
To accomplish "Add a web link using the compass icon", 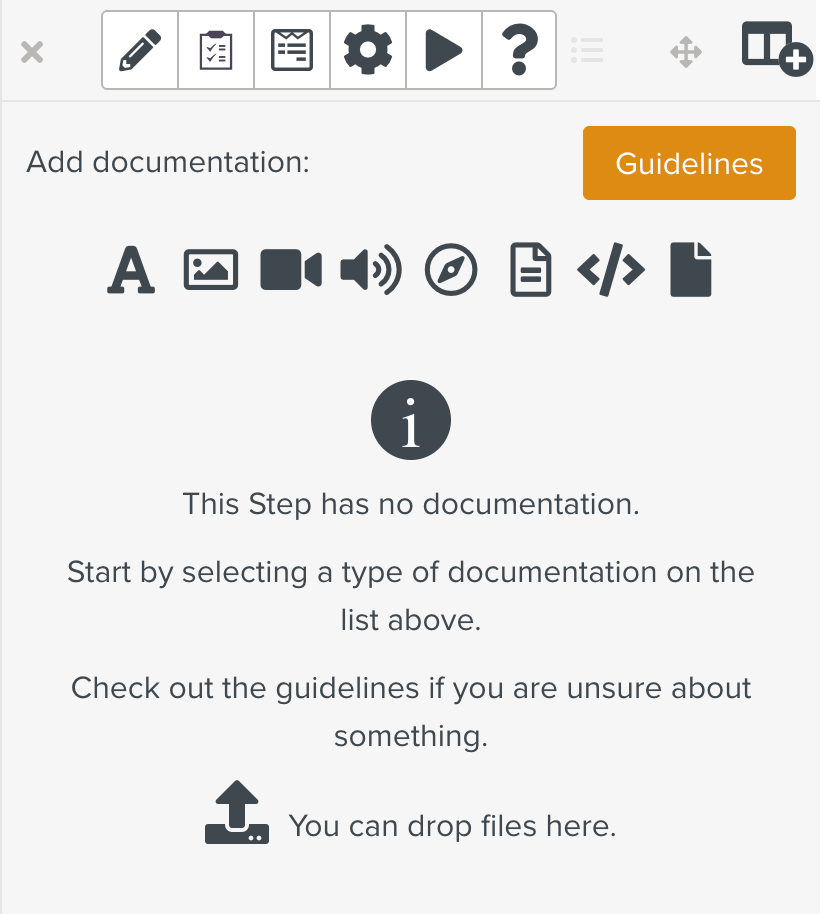I will pos(450,269).
